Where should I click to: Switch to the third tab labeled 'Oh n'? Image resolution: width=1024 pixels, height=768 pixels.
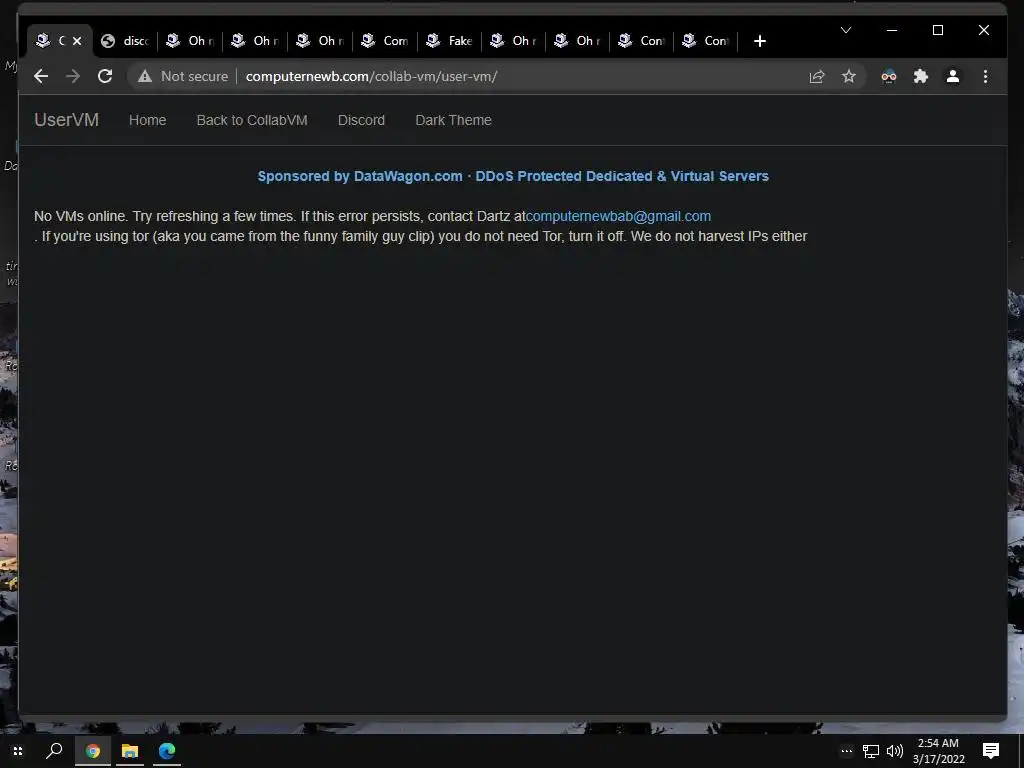[x=320, y=40]
